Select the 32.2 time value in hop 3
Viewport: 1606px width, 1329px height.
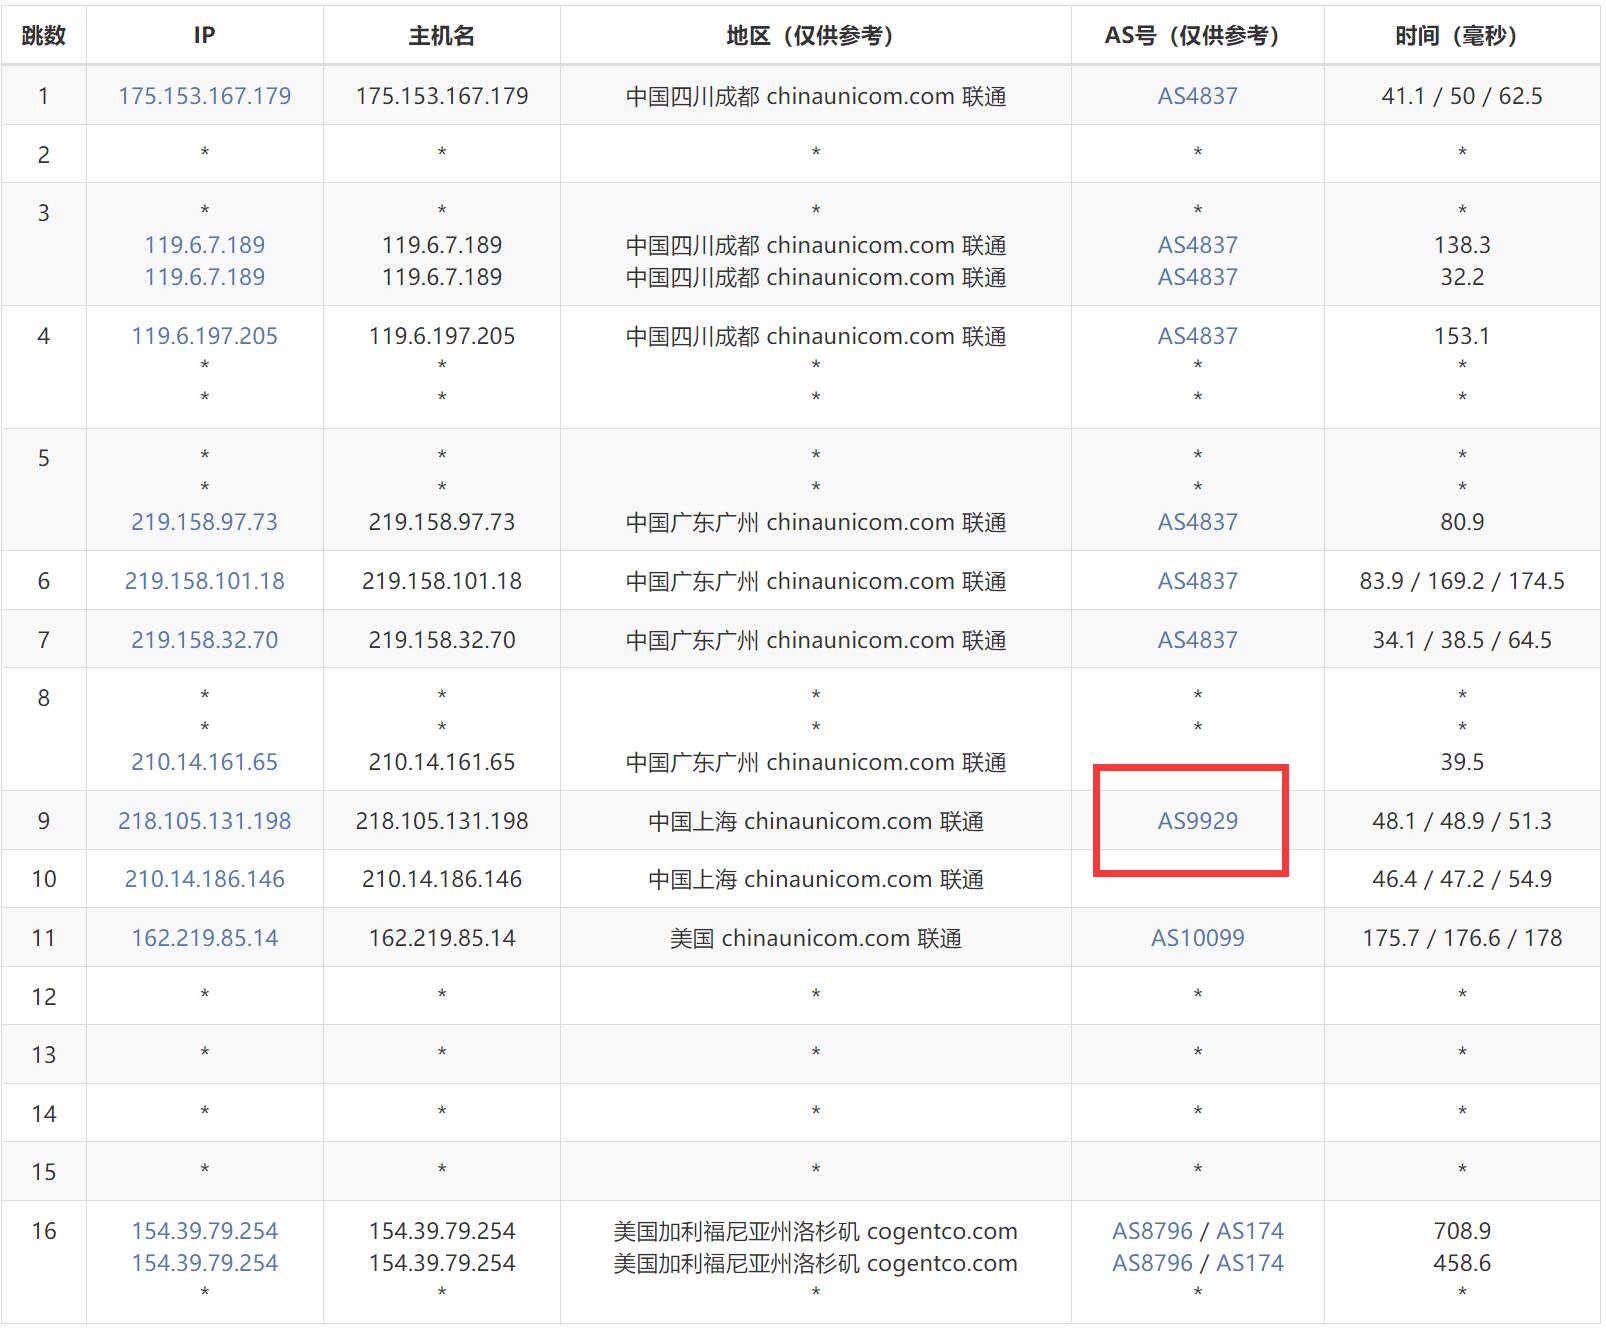(1462, 277)
